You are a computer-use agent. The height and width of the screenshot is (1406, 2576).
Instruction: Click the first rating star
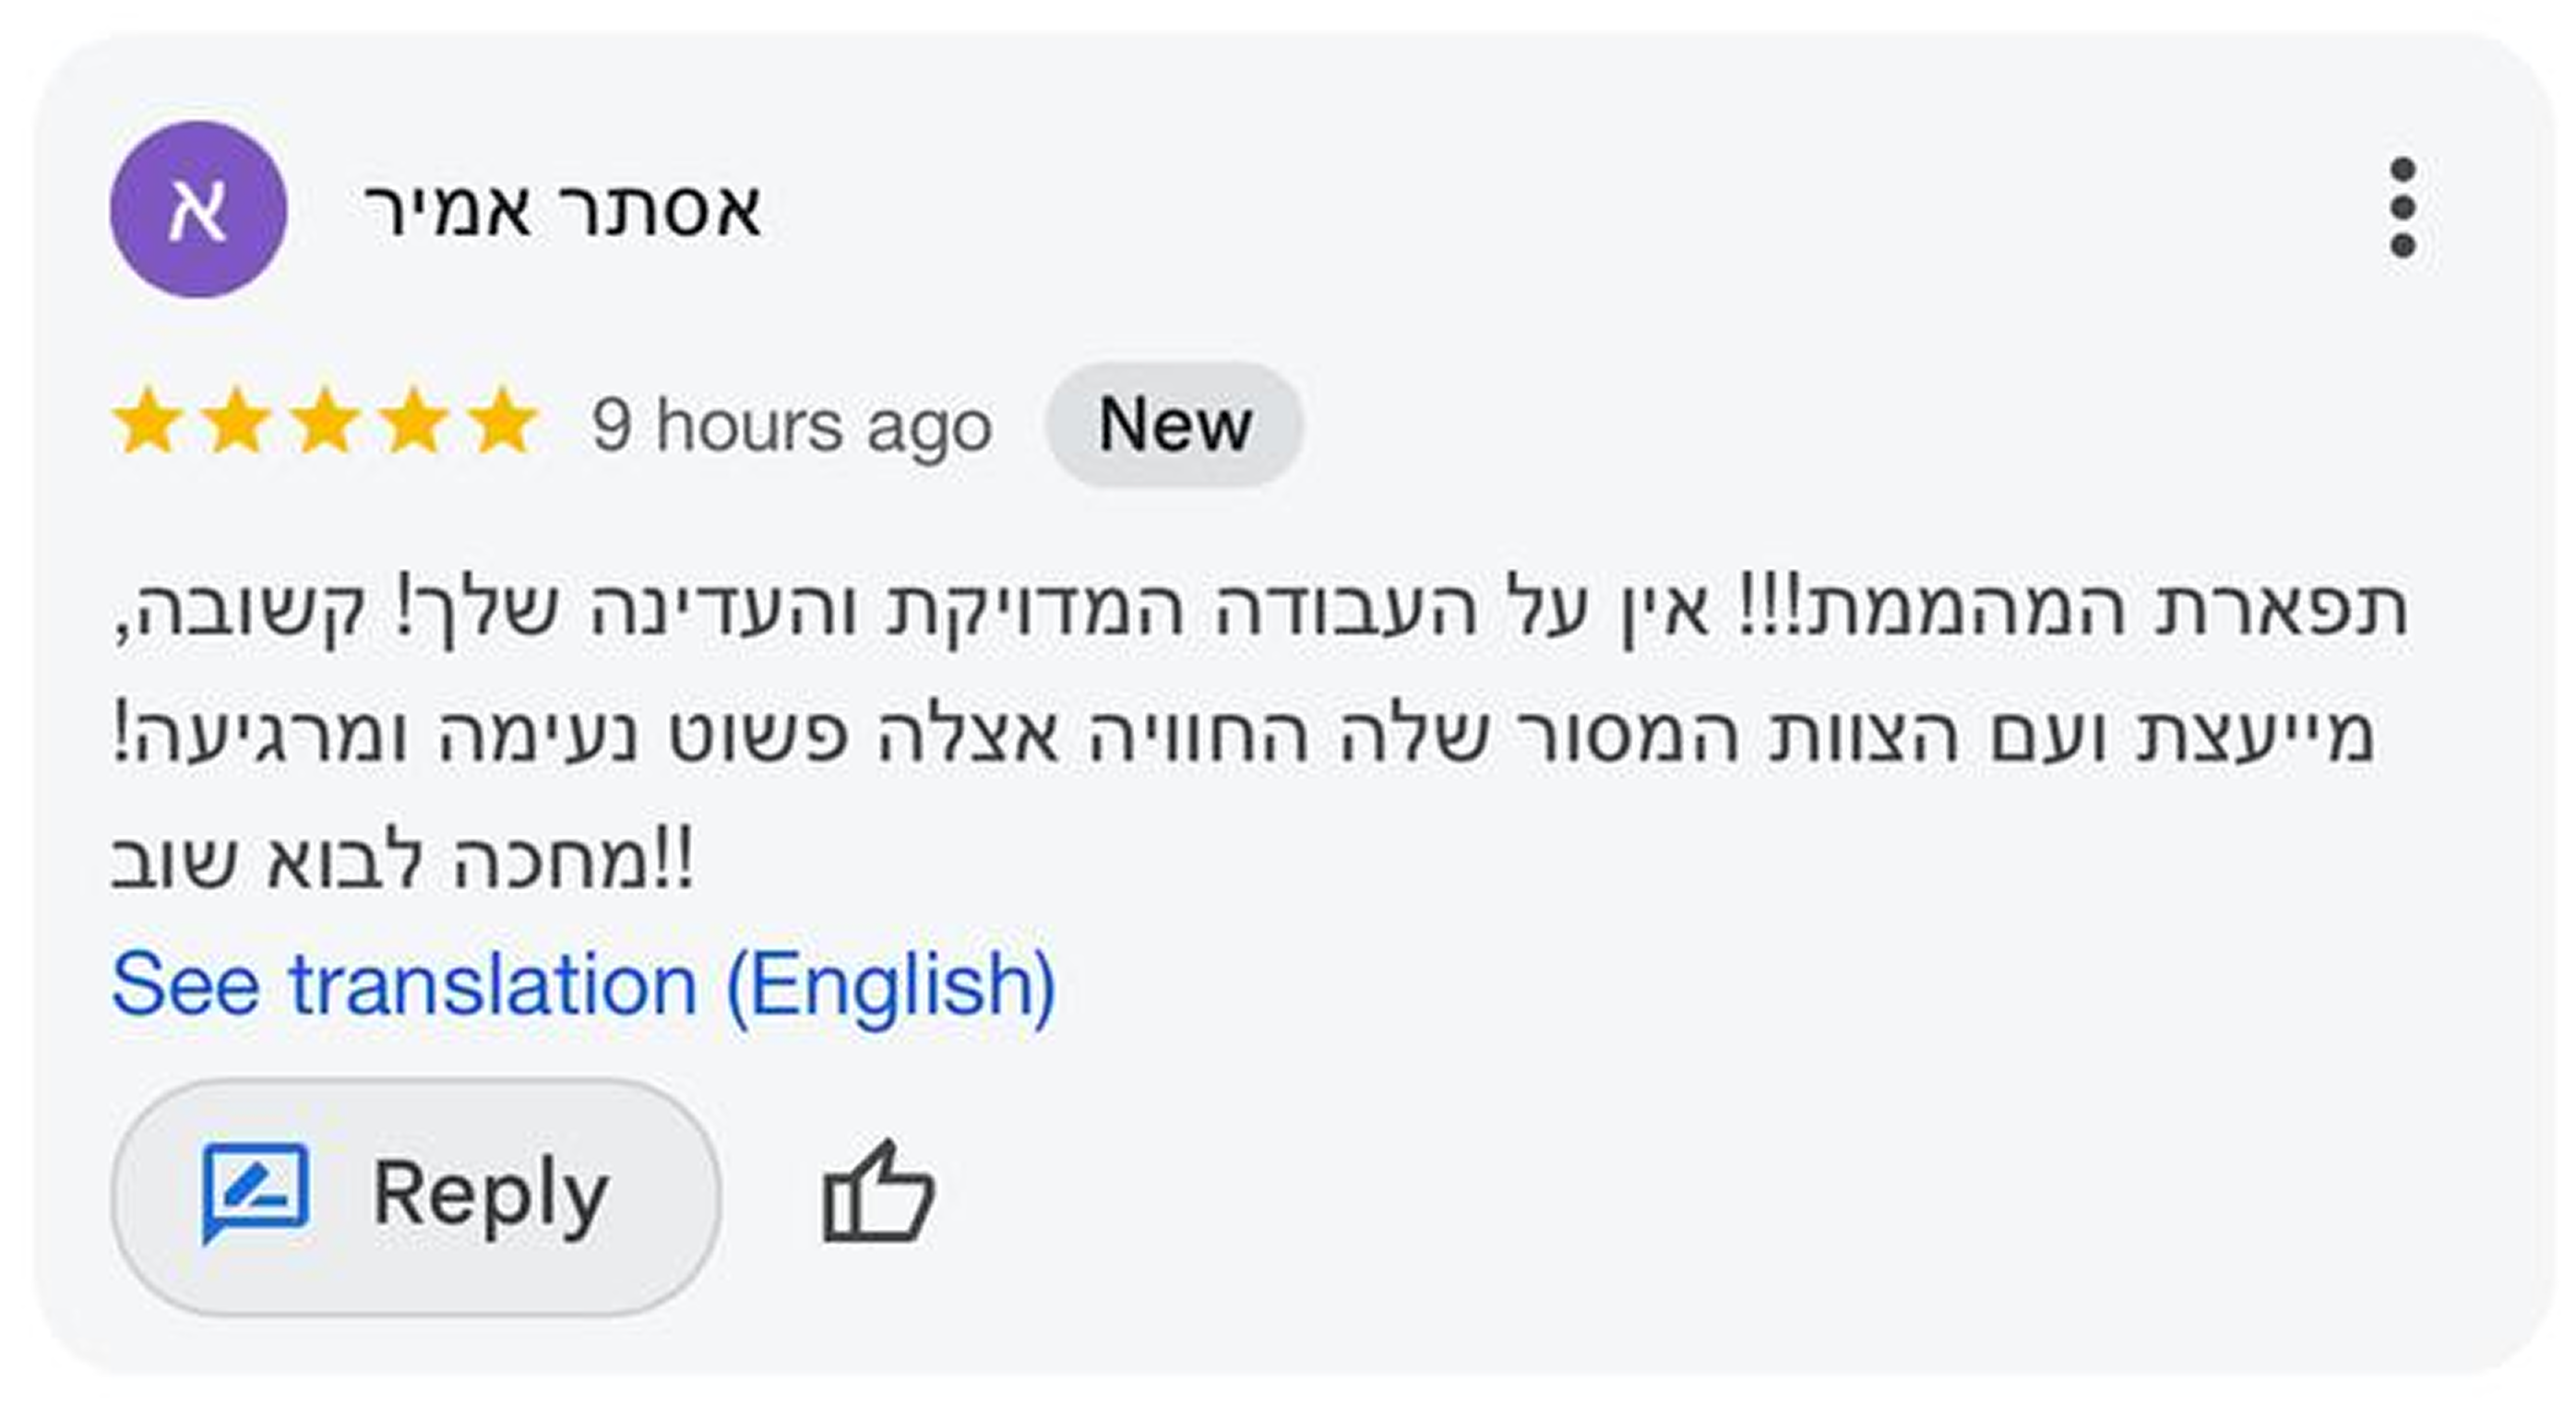(x=147, y=423)
